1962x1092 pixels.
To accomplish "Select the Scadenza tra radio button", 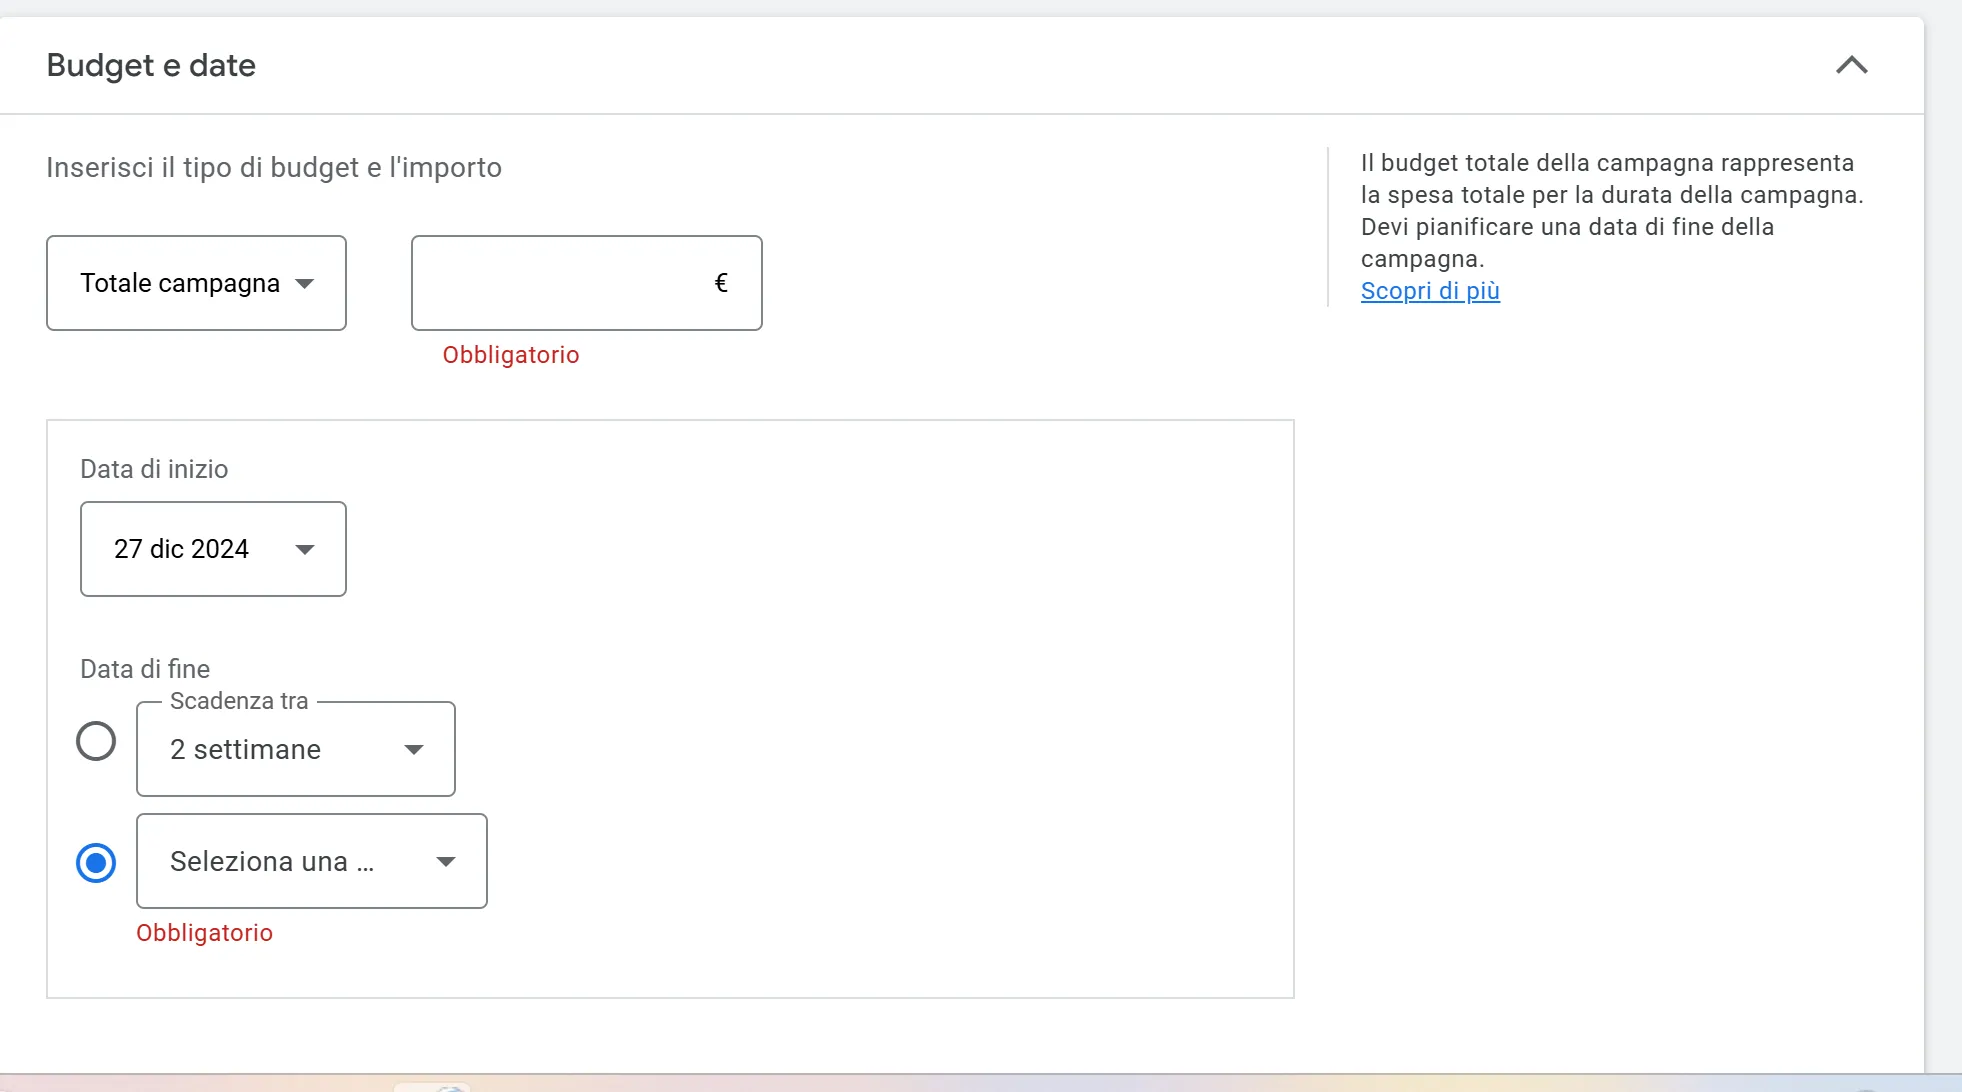I will [x=96, y=741].
